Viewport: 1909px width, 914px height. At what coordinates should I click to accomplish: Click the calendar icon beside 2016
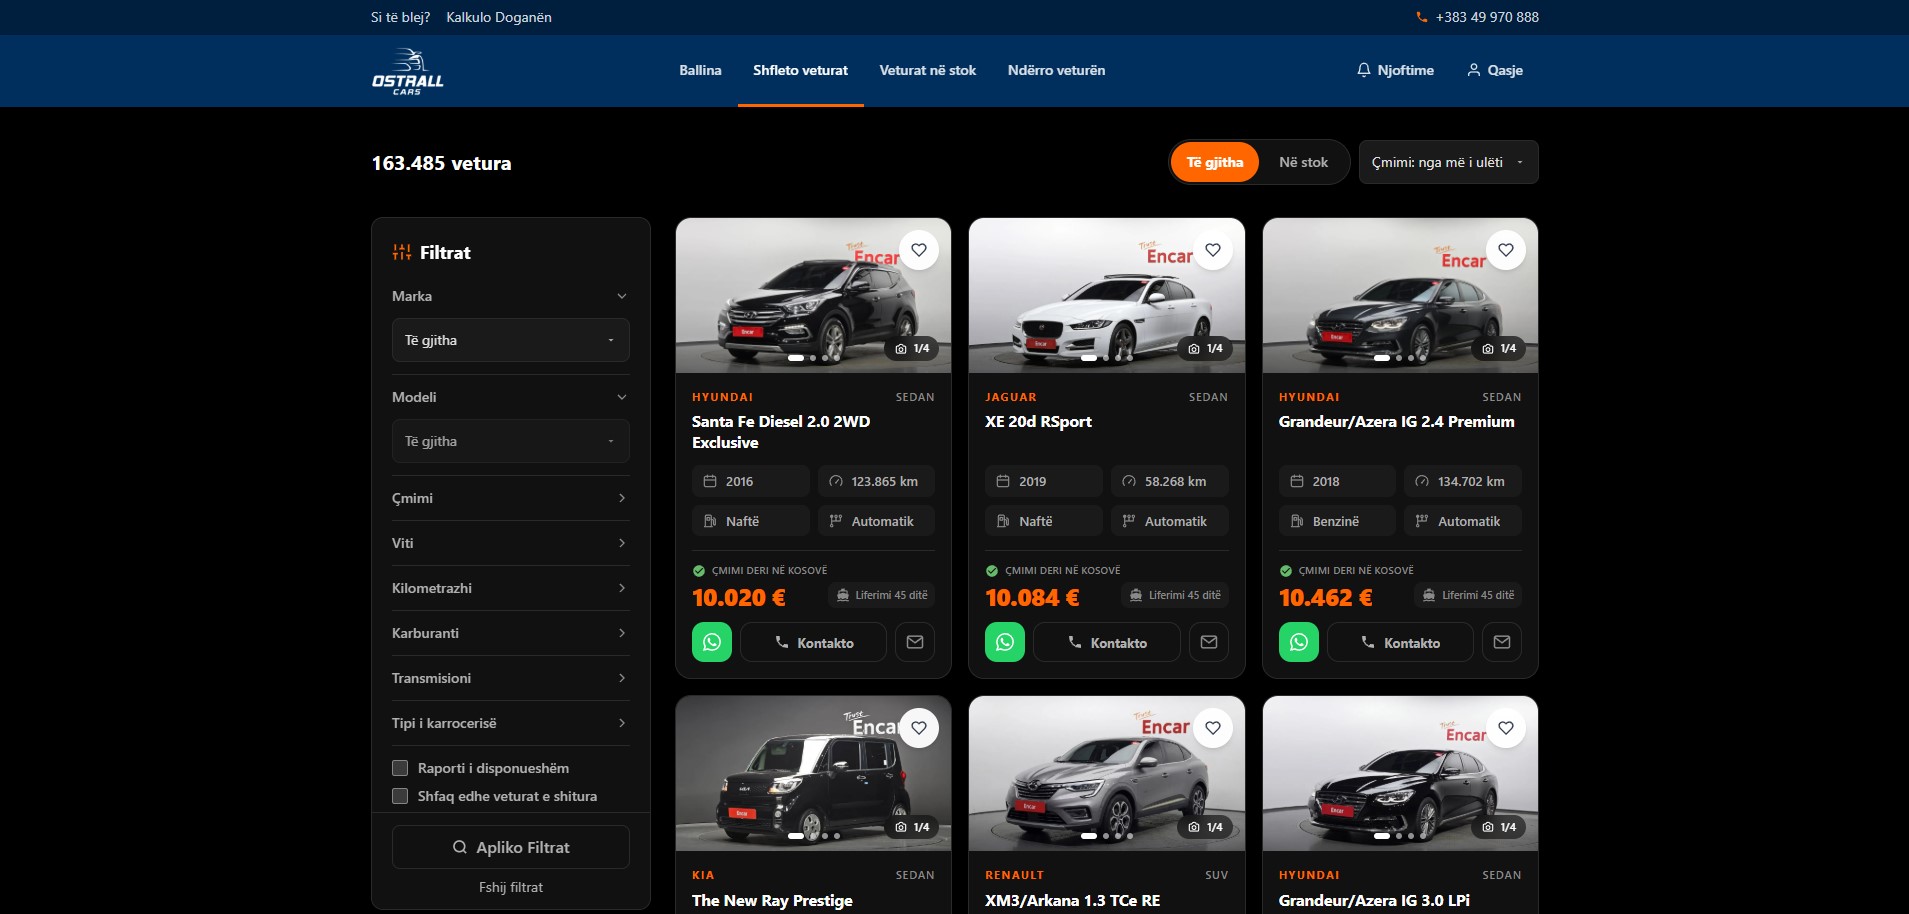click(x=710, y=481)
